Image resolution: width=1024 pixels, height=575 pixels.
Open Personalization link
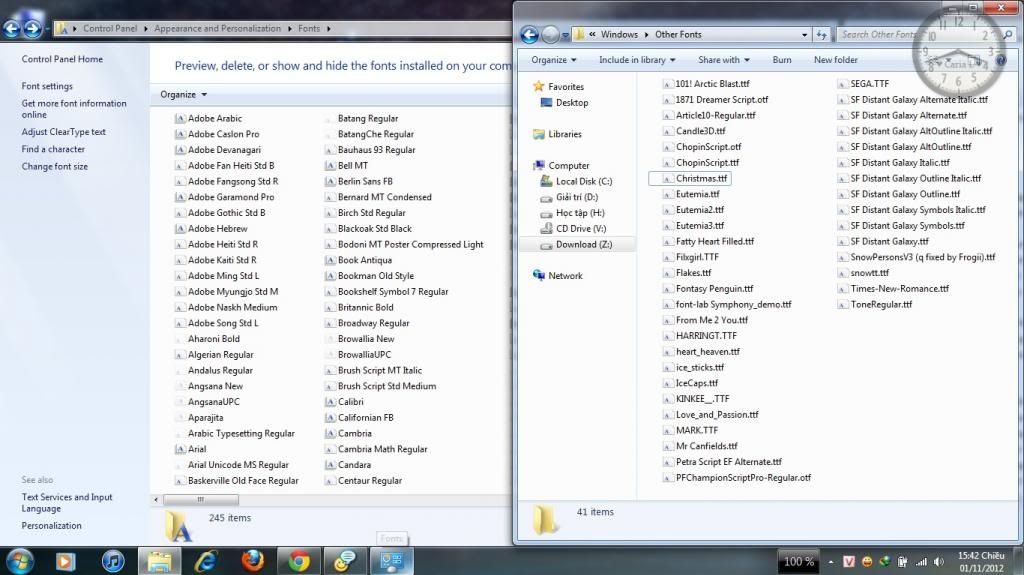click(52, 525)
